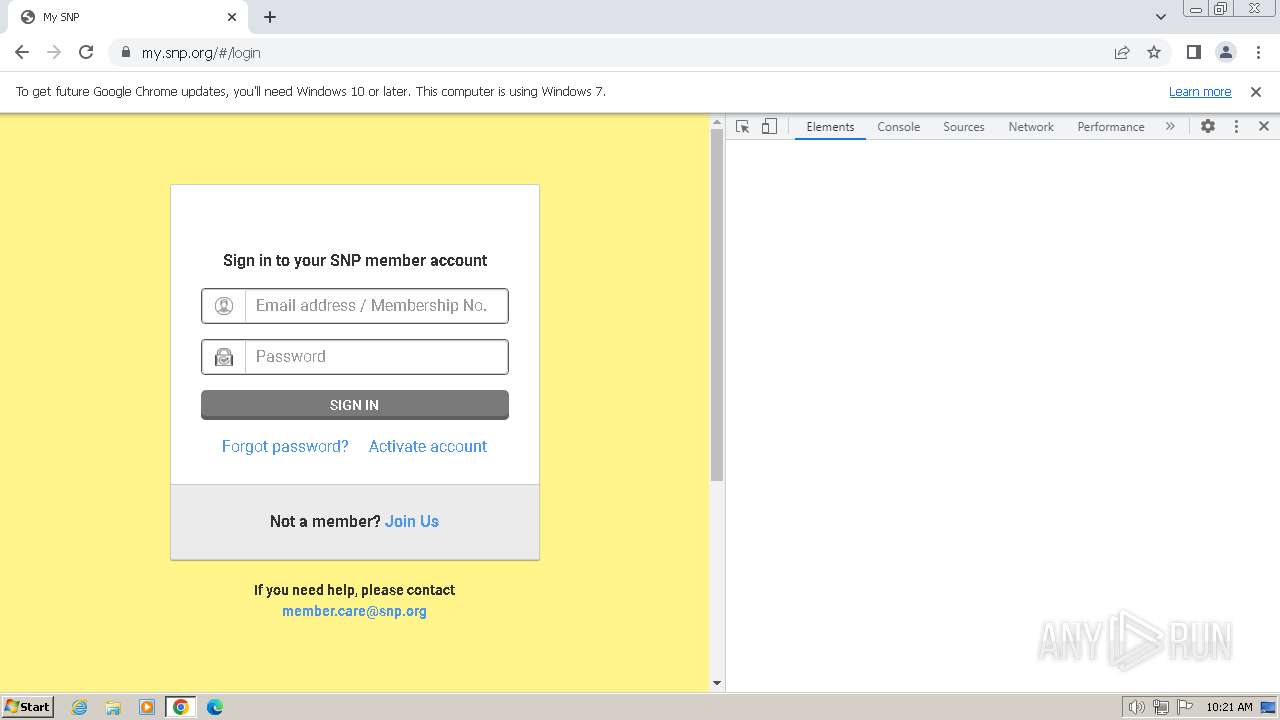This screenshot has height=720, width=1280.
Task: Restore down the Chrome window
Action: tap(1221, 9)
